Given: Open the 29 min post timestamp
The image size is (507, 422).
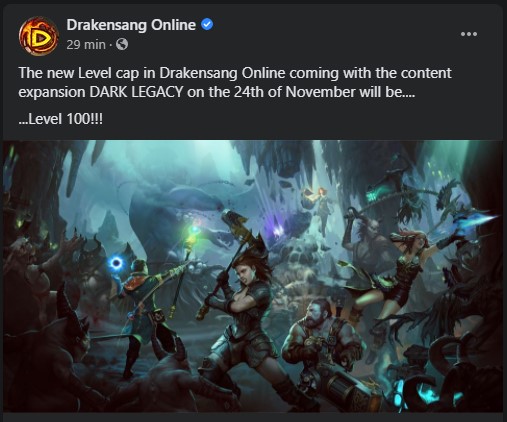Looking at the screenshot, I should [86, 44].
